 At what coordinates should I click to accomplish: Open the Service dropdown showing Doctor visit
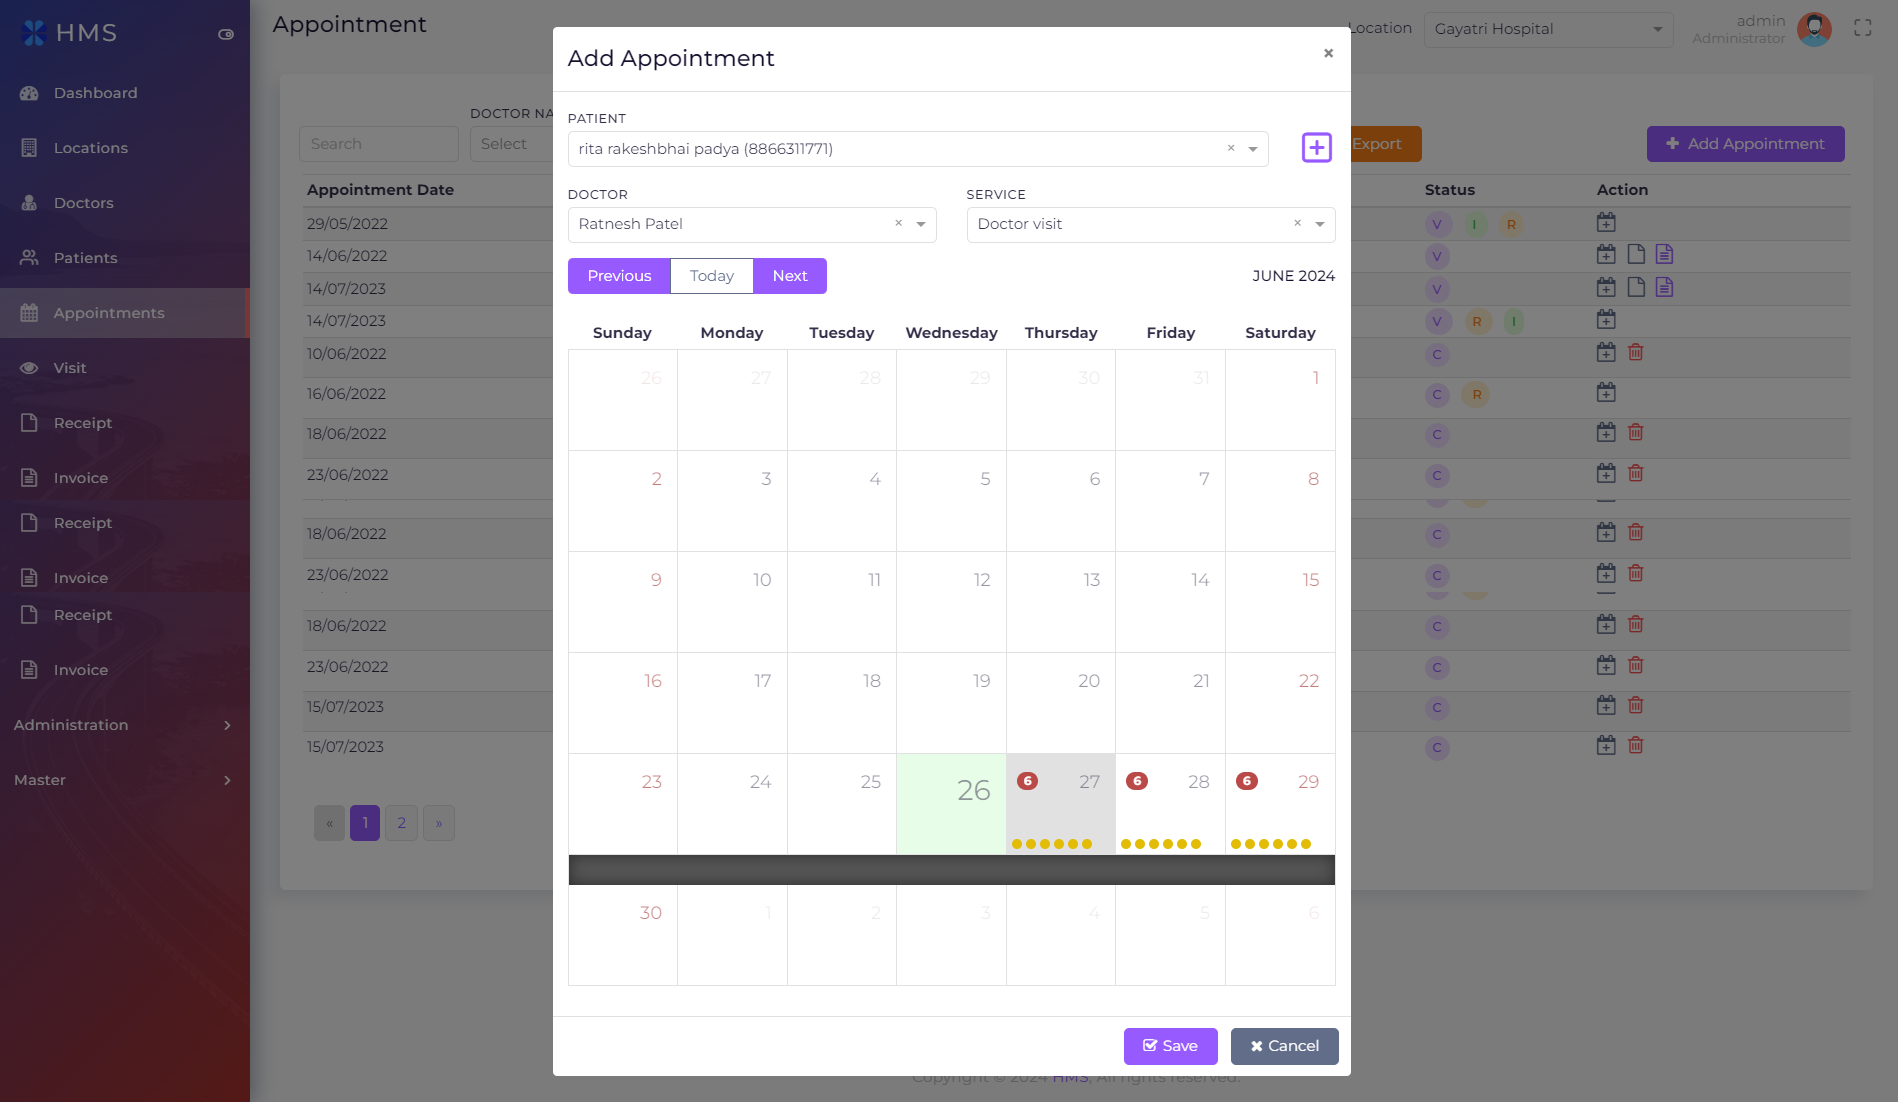(1319, 225)
